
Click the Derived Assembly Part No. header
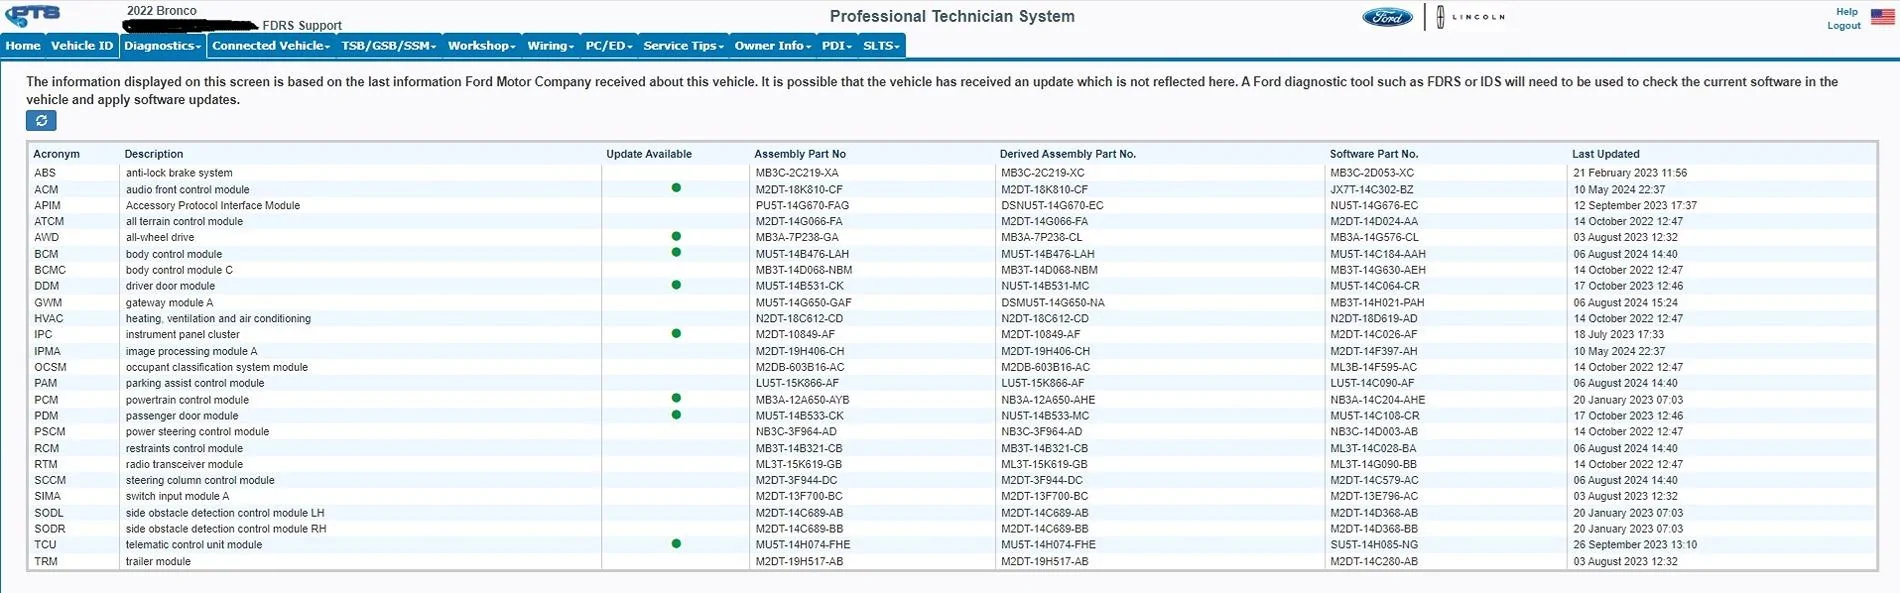click(x=1068, y=154)
